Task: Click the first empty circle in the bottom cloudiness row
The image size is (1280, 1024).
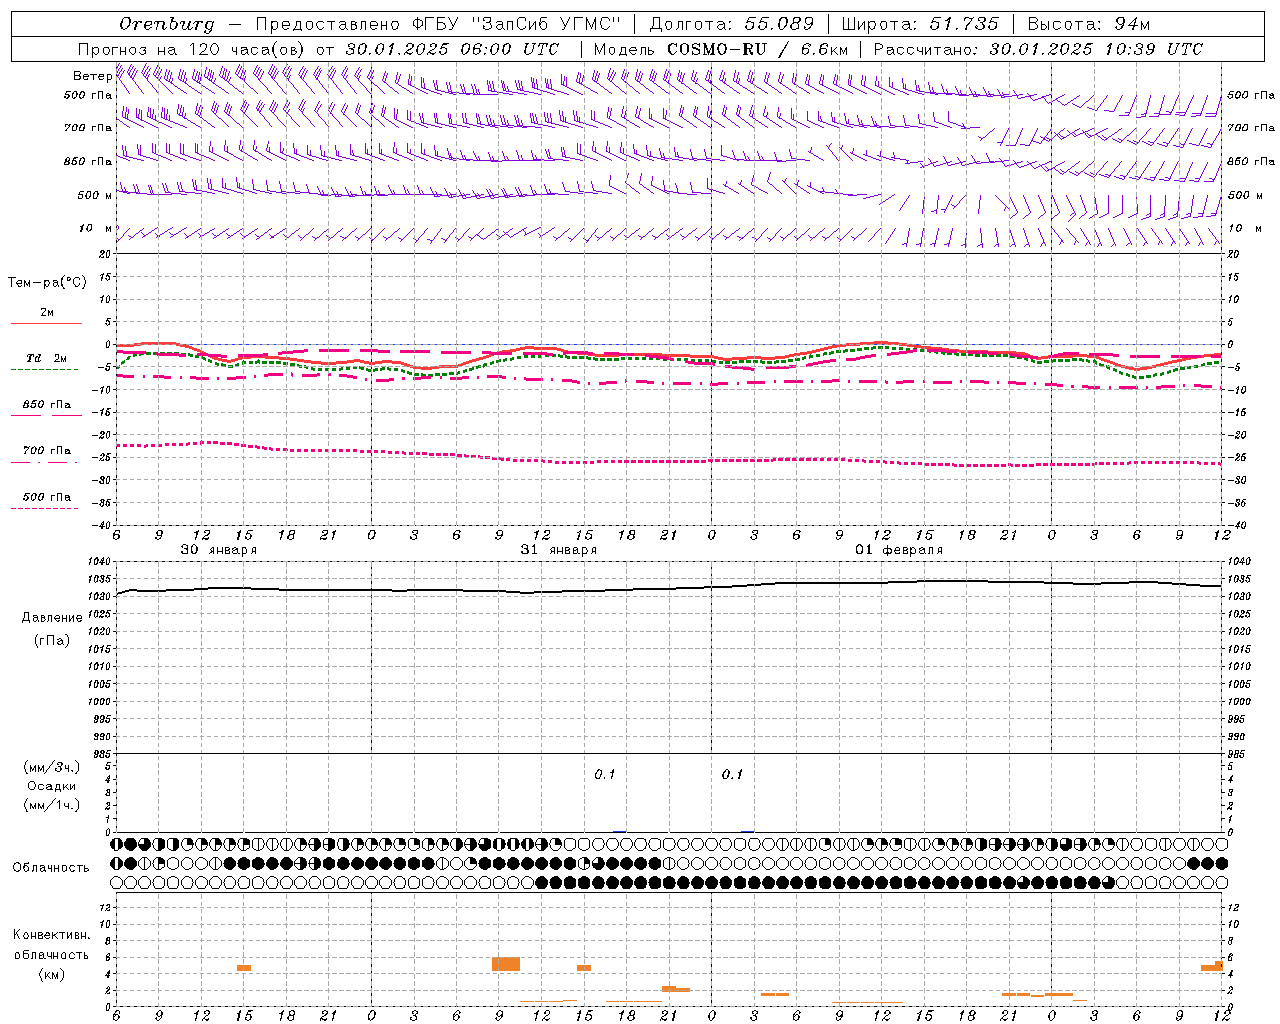Action: [117, 883]
